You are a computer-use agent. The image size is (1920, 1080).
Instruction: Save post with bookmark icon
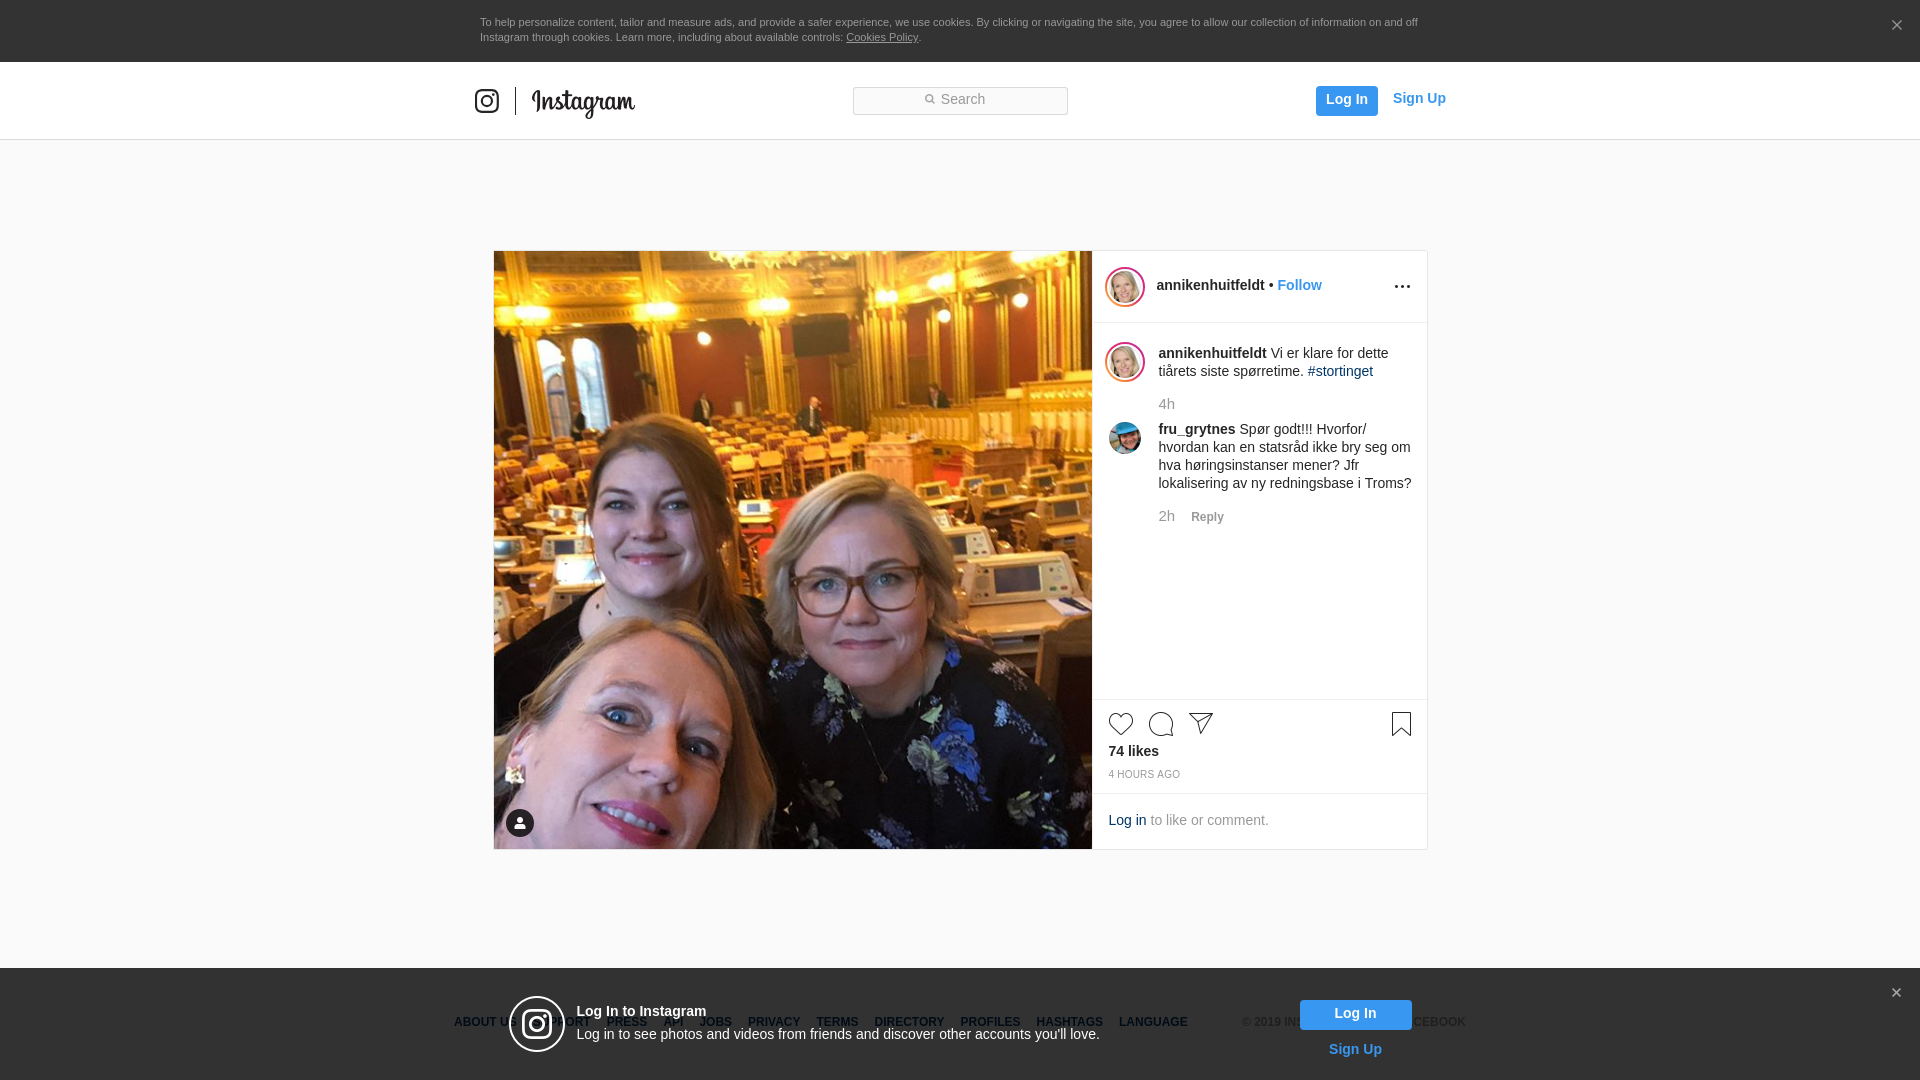(x=1401, y=724)
